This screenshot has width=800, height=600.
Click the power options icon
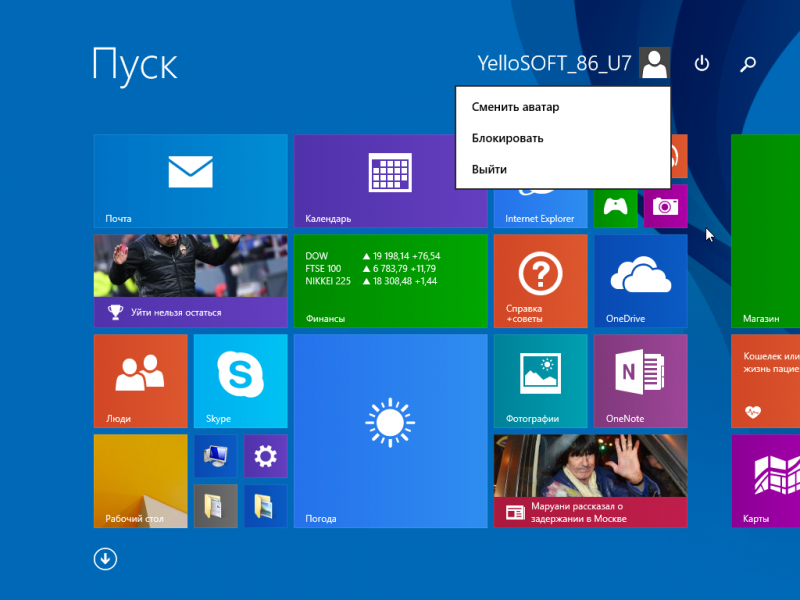tap(702, 63)
